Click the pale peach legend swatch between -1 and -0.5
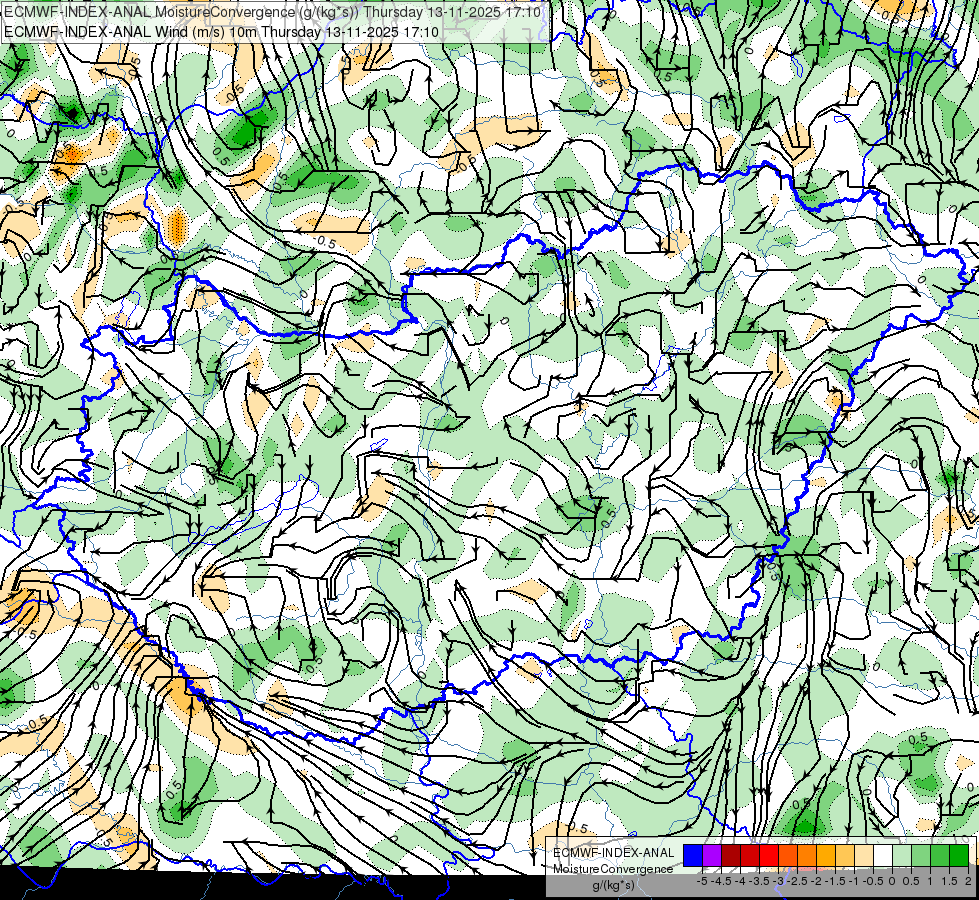 pos(864,855)
